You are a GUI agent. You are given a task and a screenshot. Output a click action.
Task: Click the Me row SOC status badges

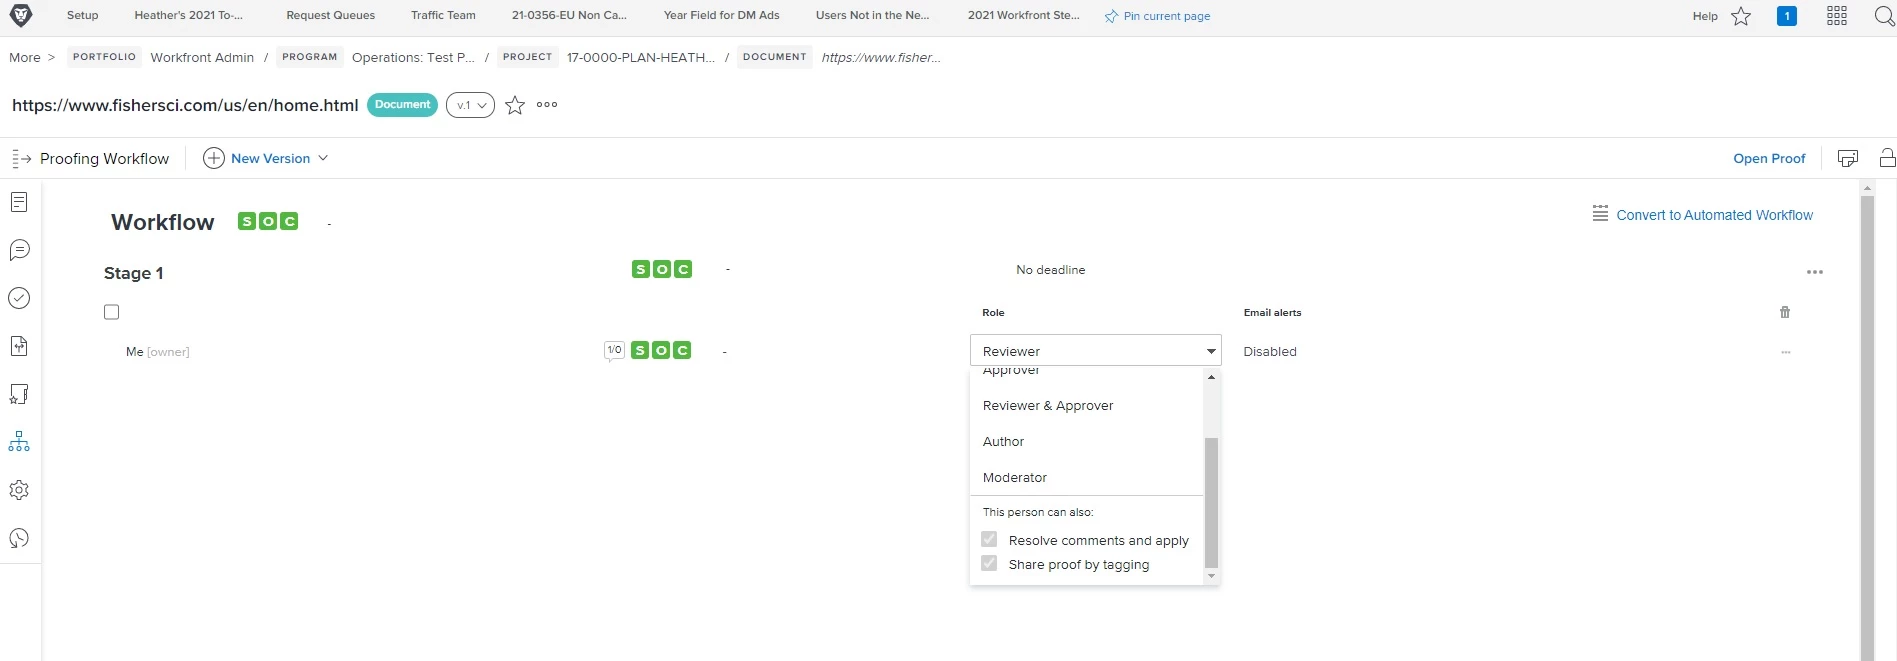(661, 350)
